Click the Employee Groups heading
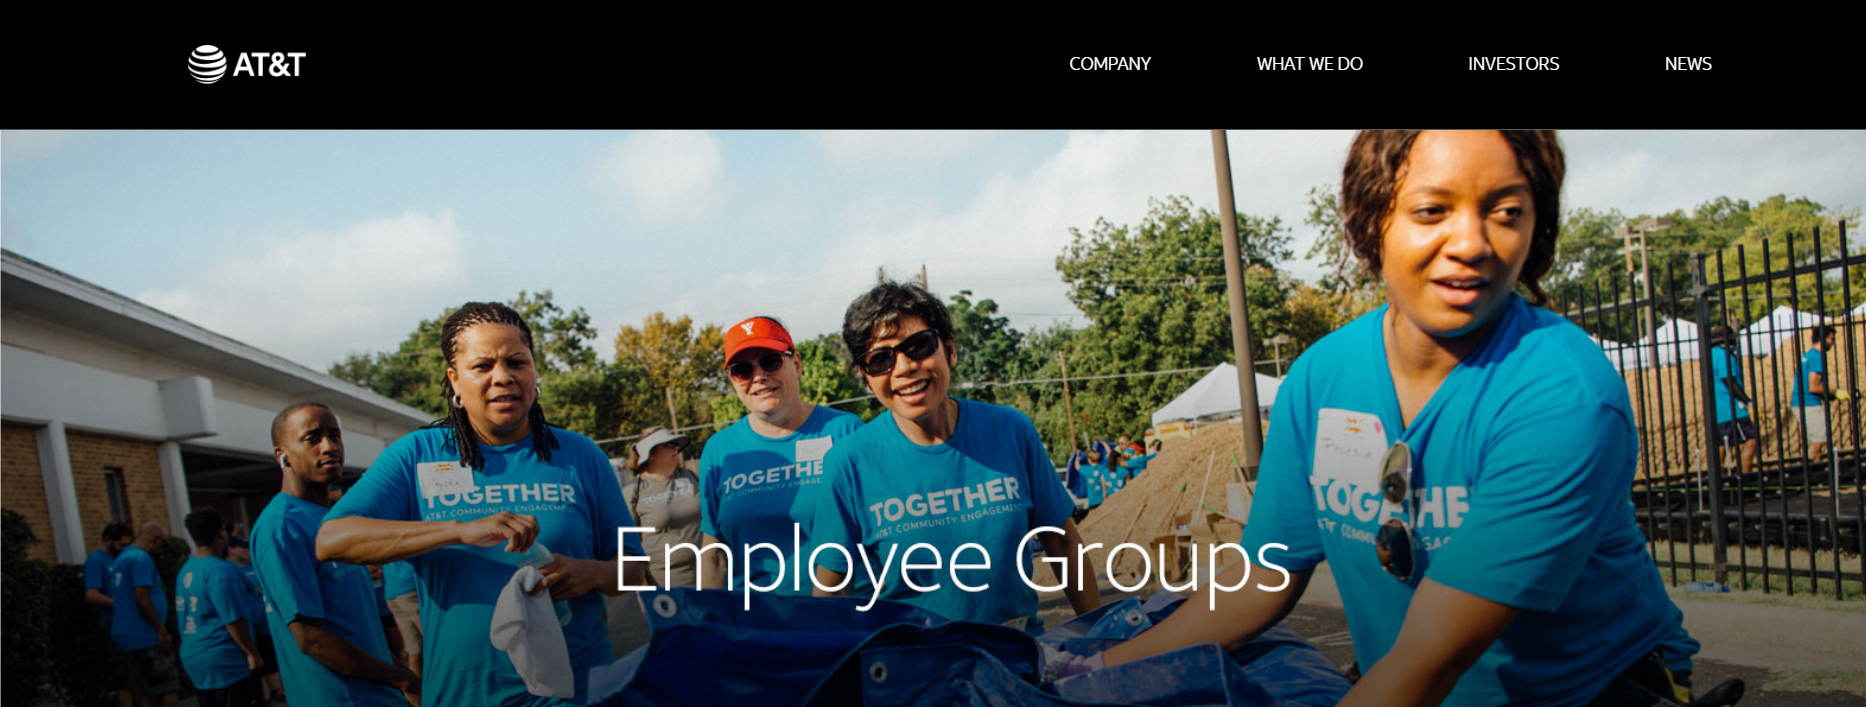This screenshot has width=1866, height=707. (951, 563)
